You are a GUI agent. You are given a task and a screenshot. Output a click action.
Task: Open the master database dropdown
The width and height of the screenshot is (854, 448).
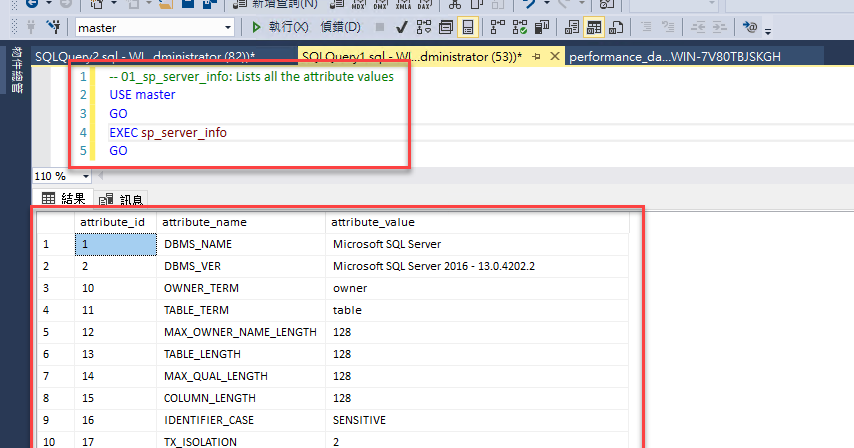click(228, 28)
